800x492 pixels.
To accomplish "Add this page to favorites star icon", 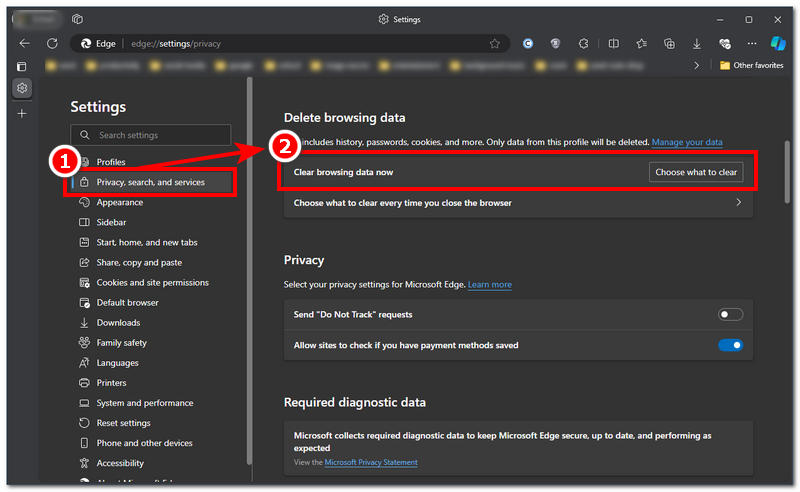I will [x=494, y=44].
